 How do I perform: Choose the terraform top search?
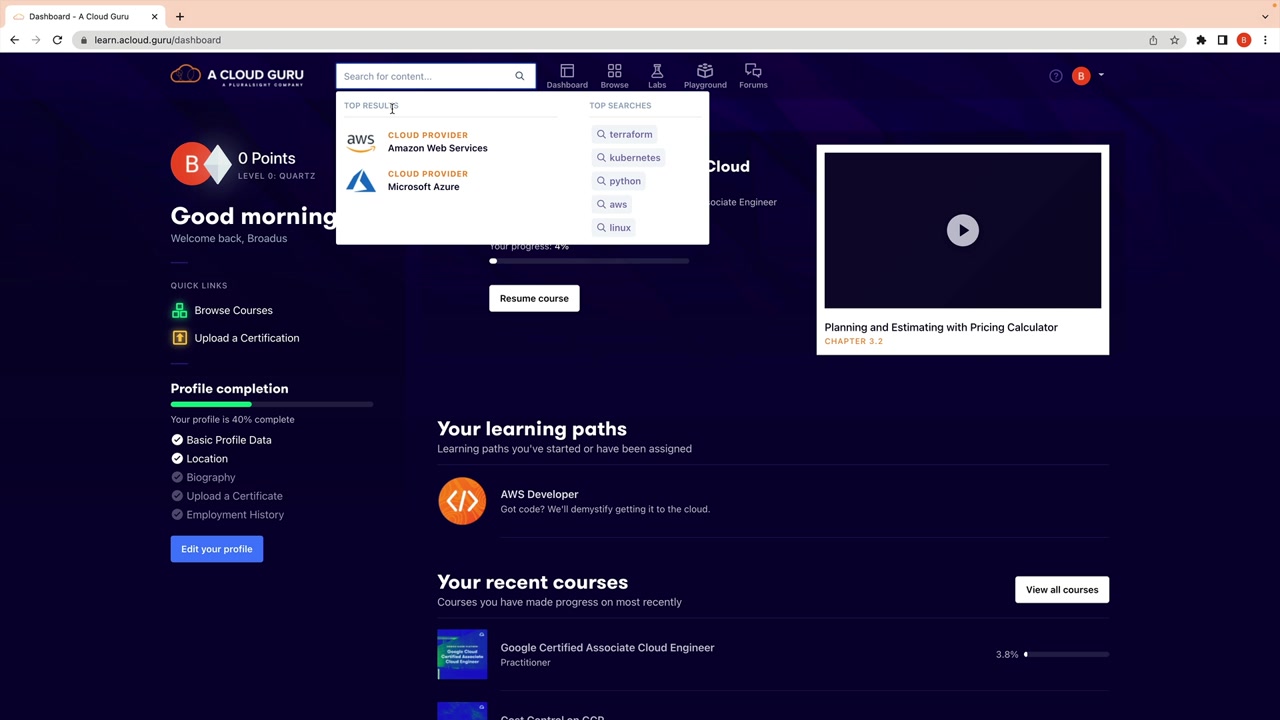(625, 134)
